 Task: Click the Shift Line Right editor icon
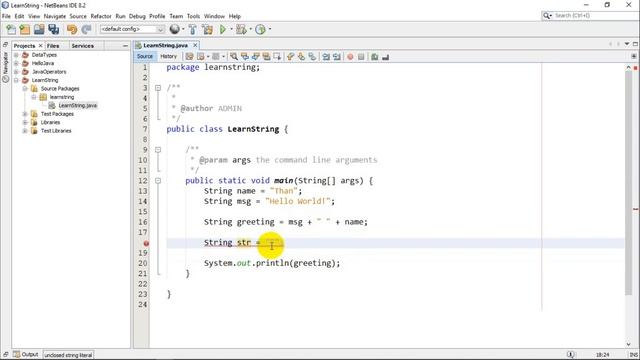337,57
